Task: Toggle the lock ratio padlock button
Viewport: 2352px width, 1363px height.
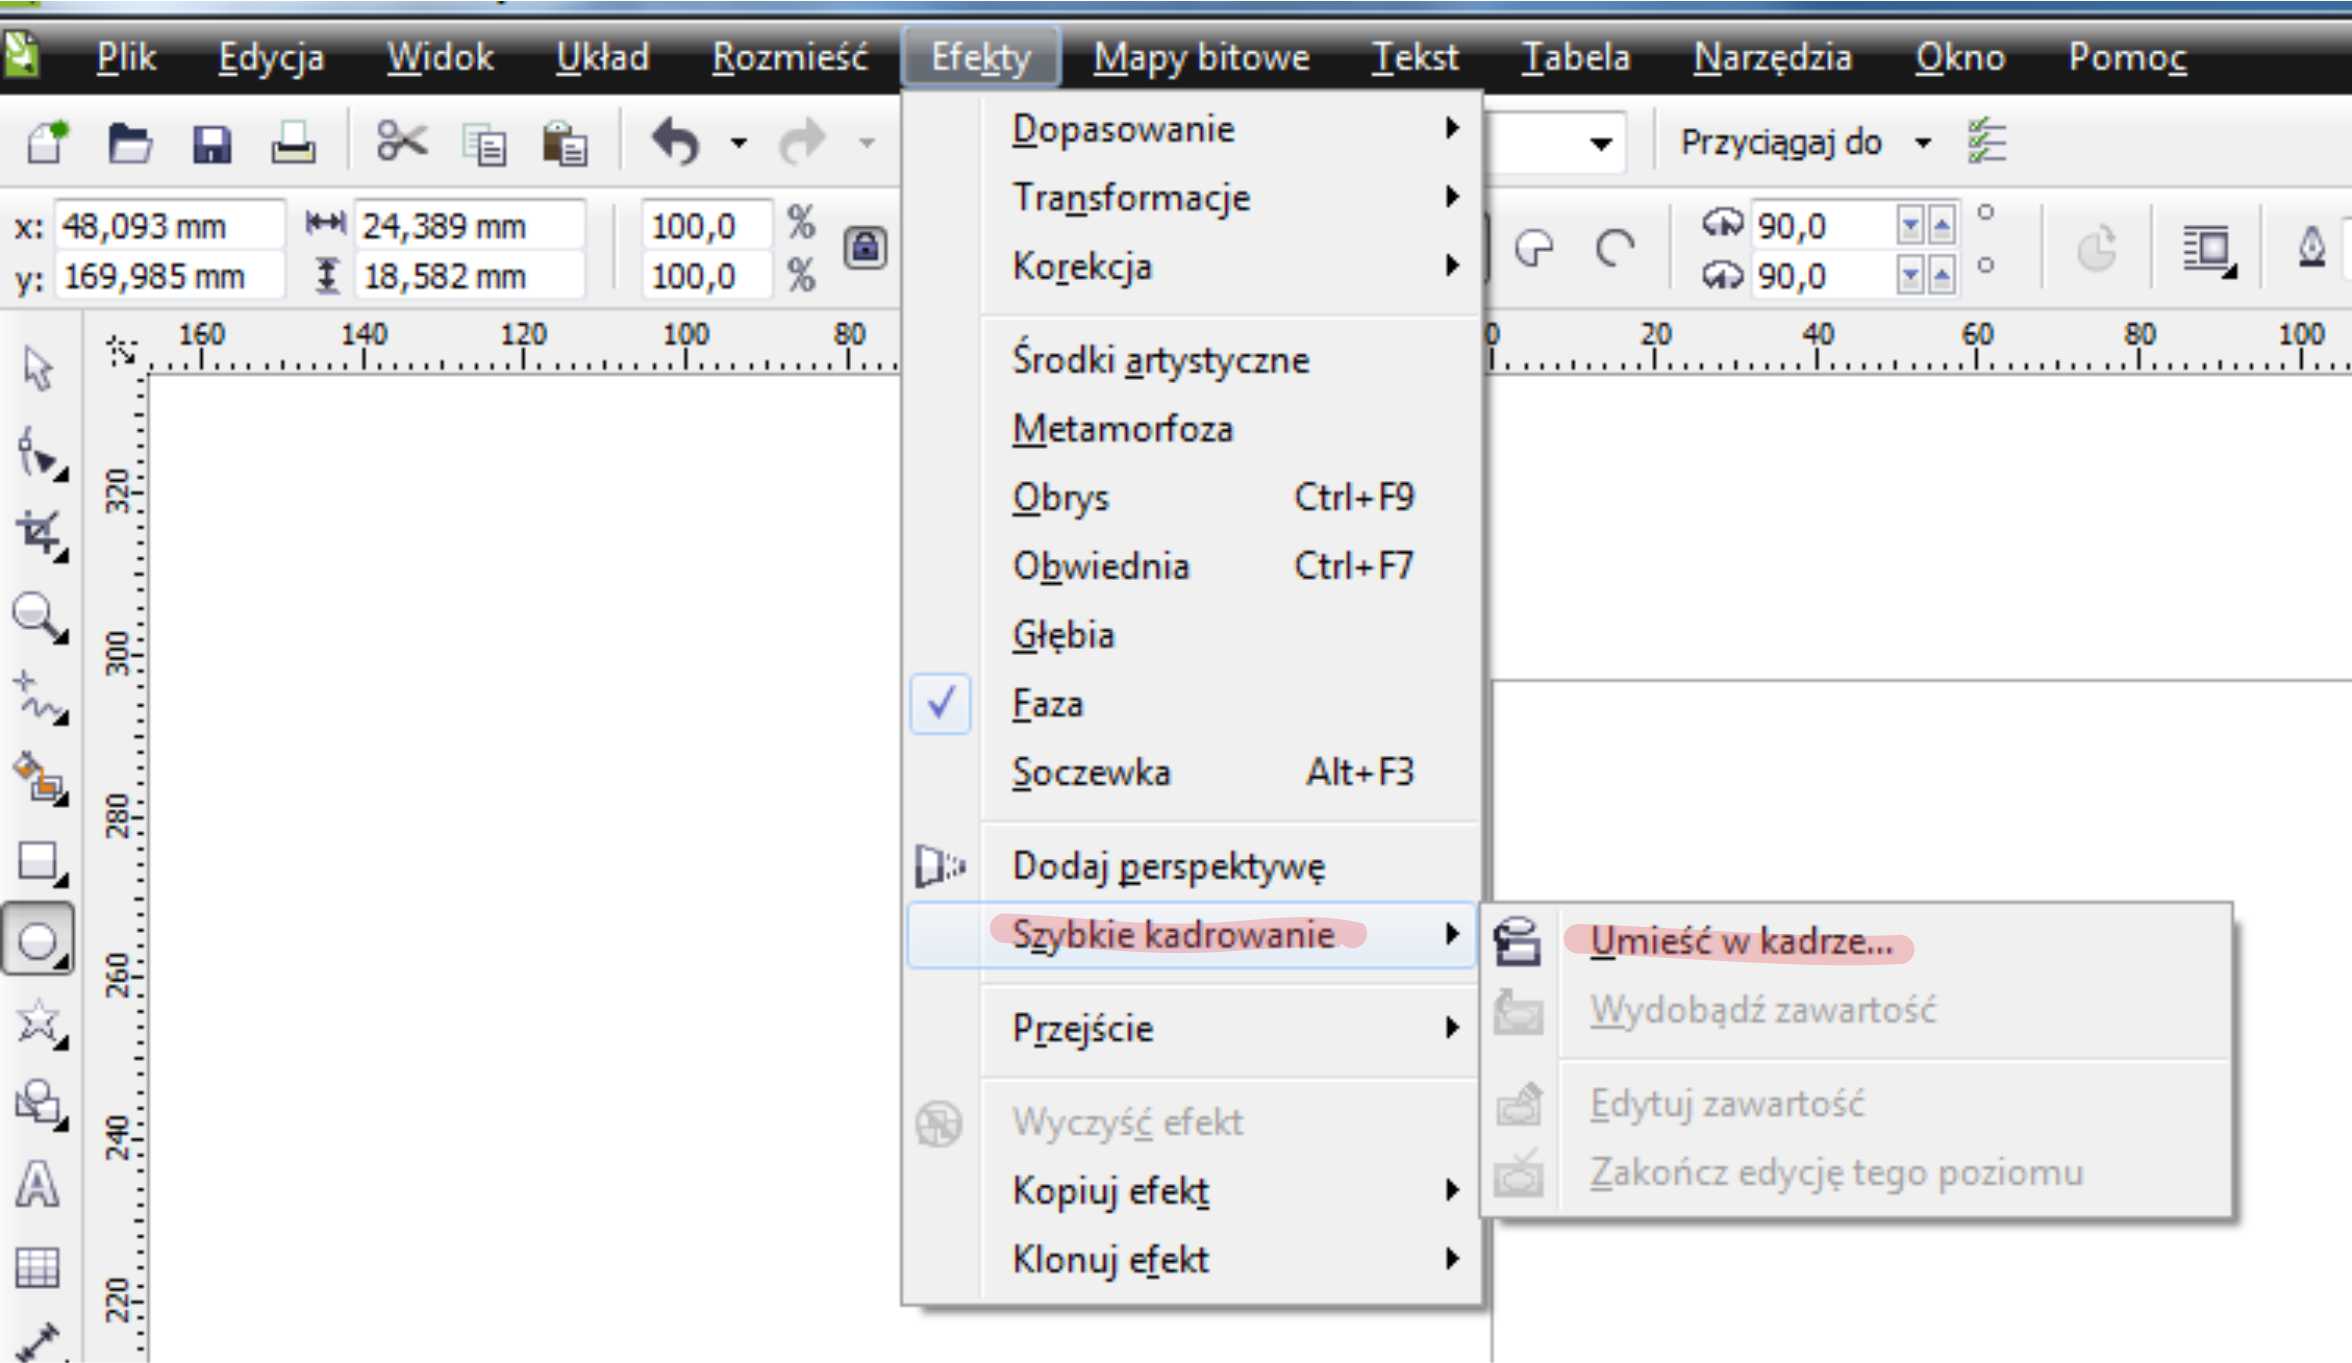Action: (865, 248)
